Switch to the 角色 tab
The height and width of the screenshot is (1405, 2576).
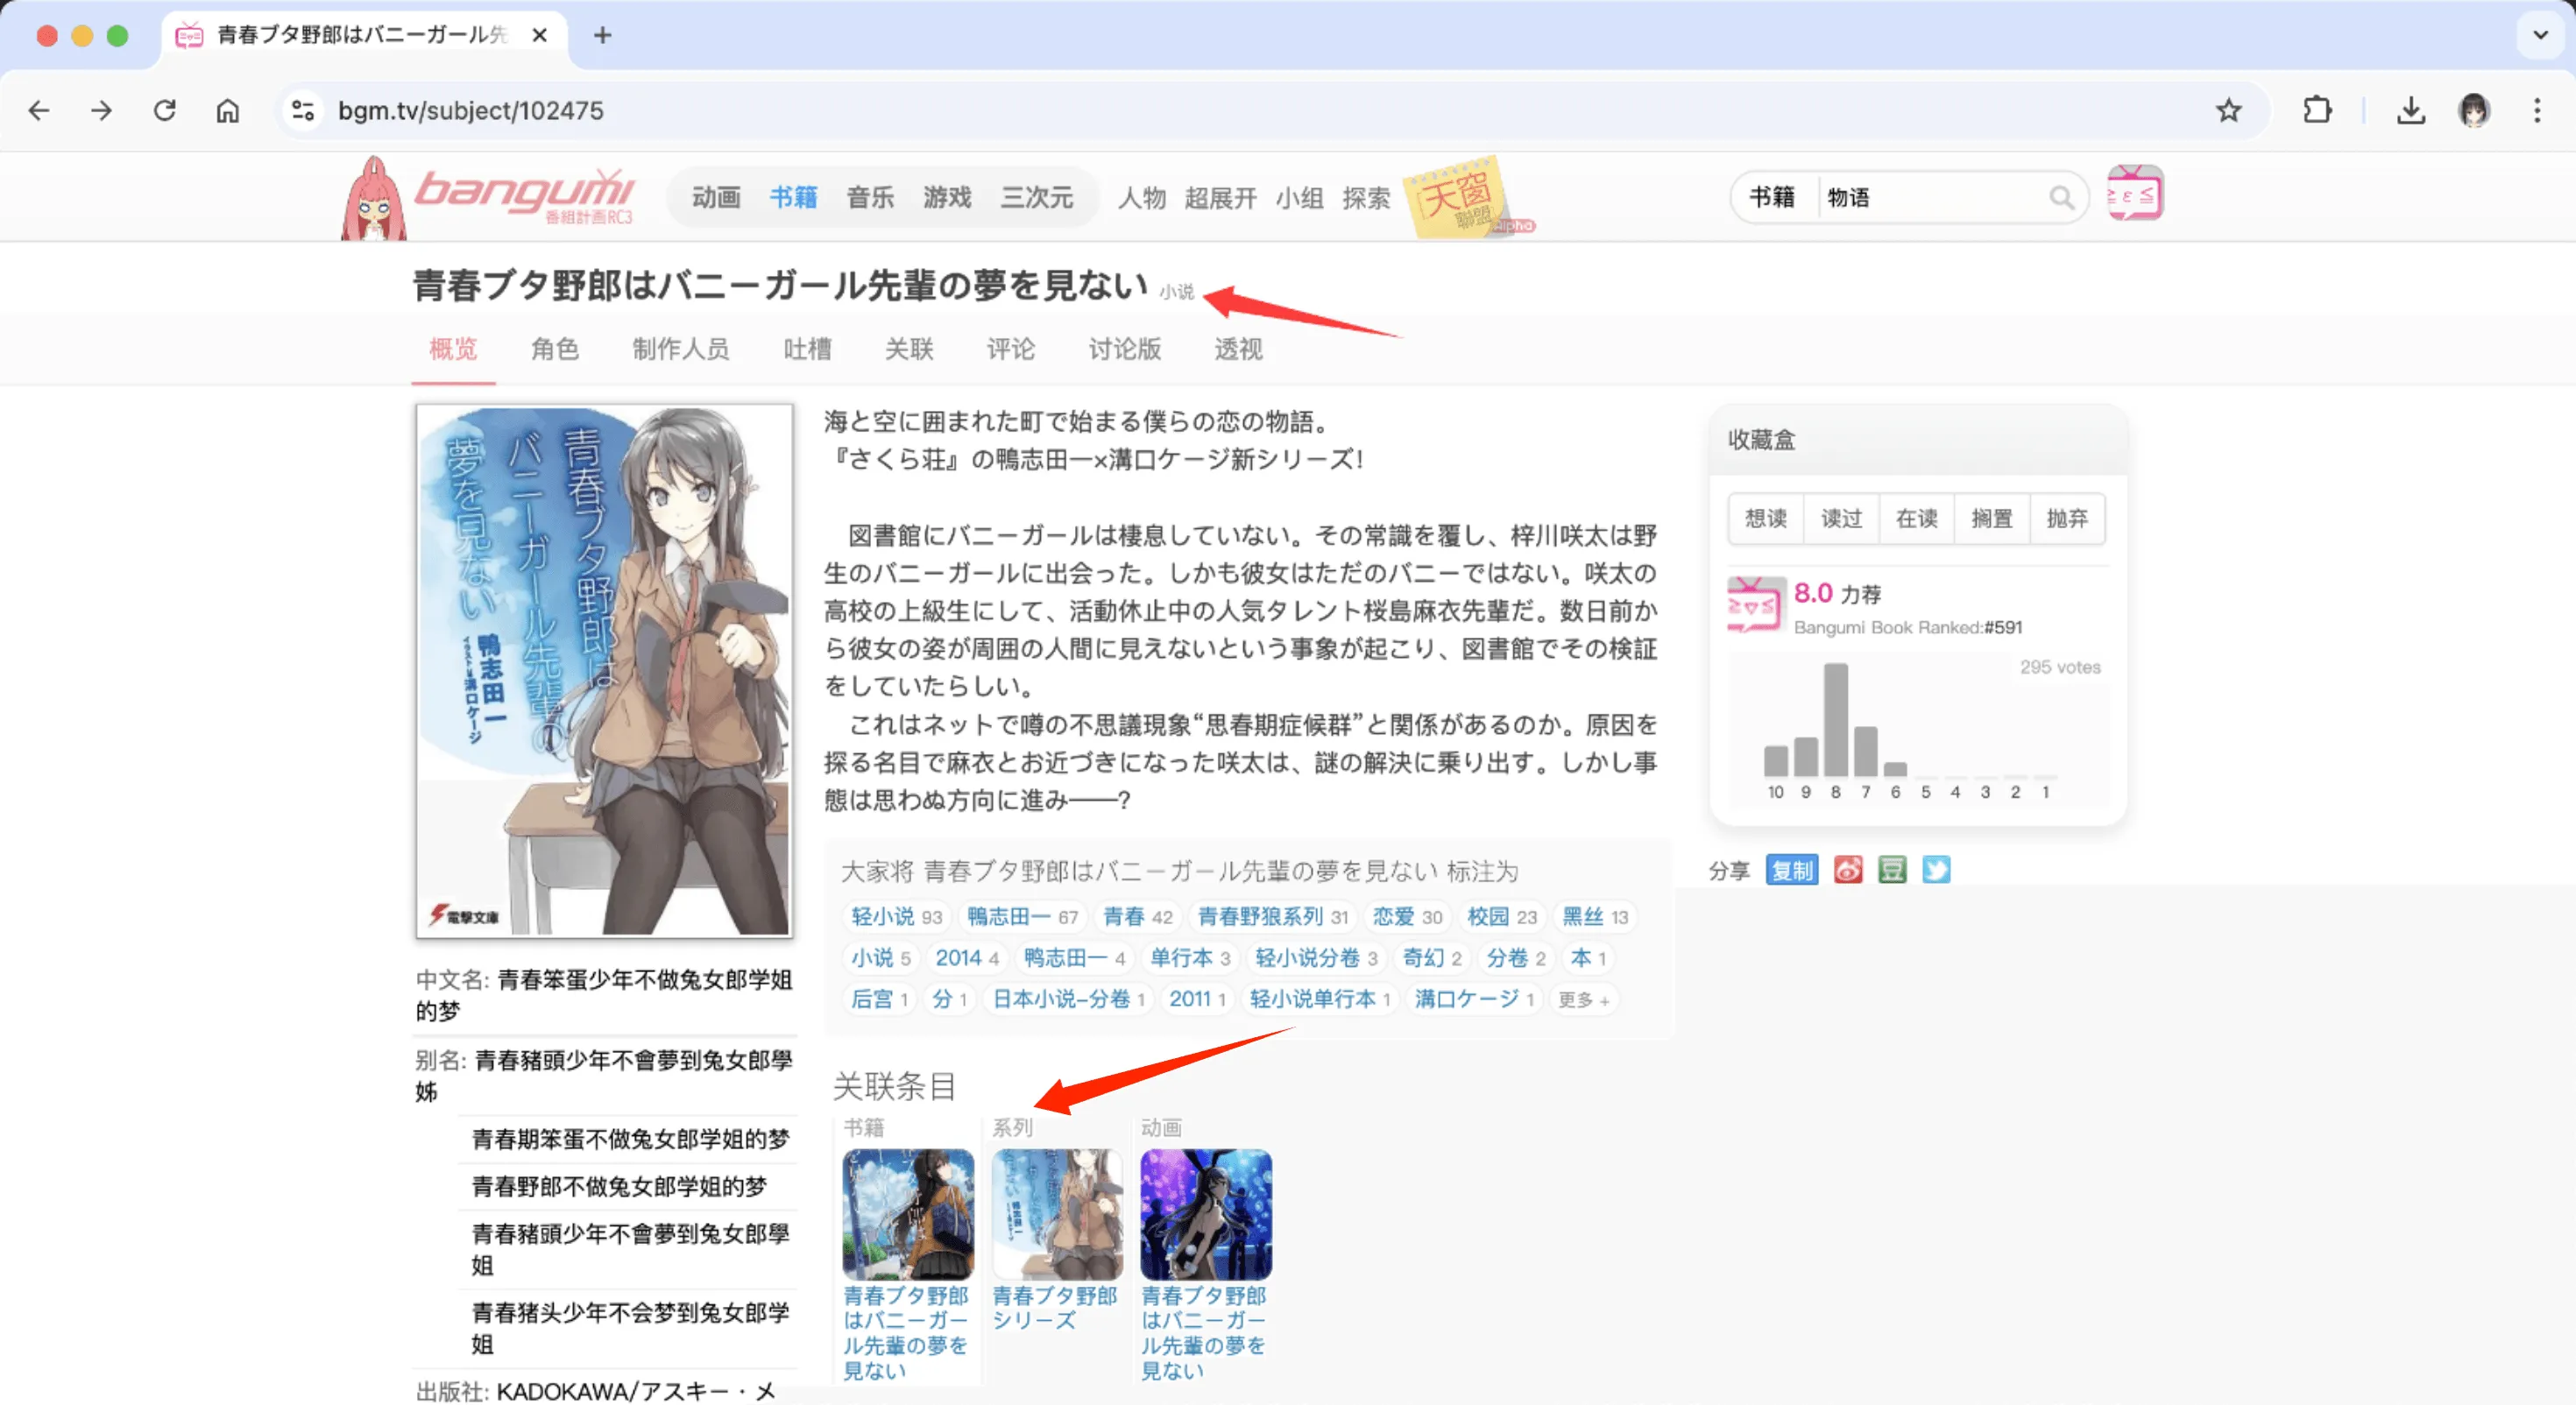click(555, 349)
